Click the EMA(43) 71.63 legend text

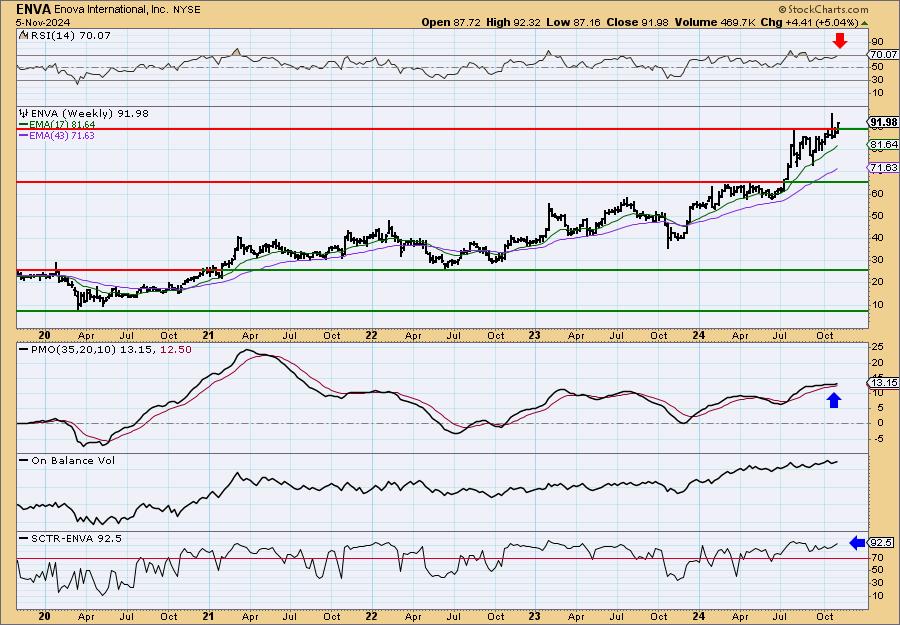tap(63, 135)
